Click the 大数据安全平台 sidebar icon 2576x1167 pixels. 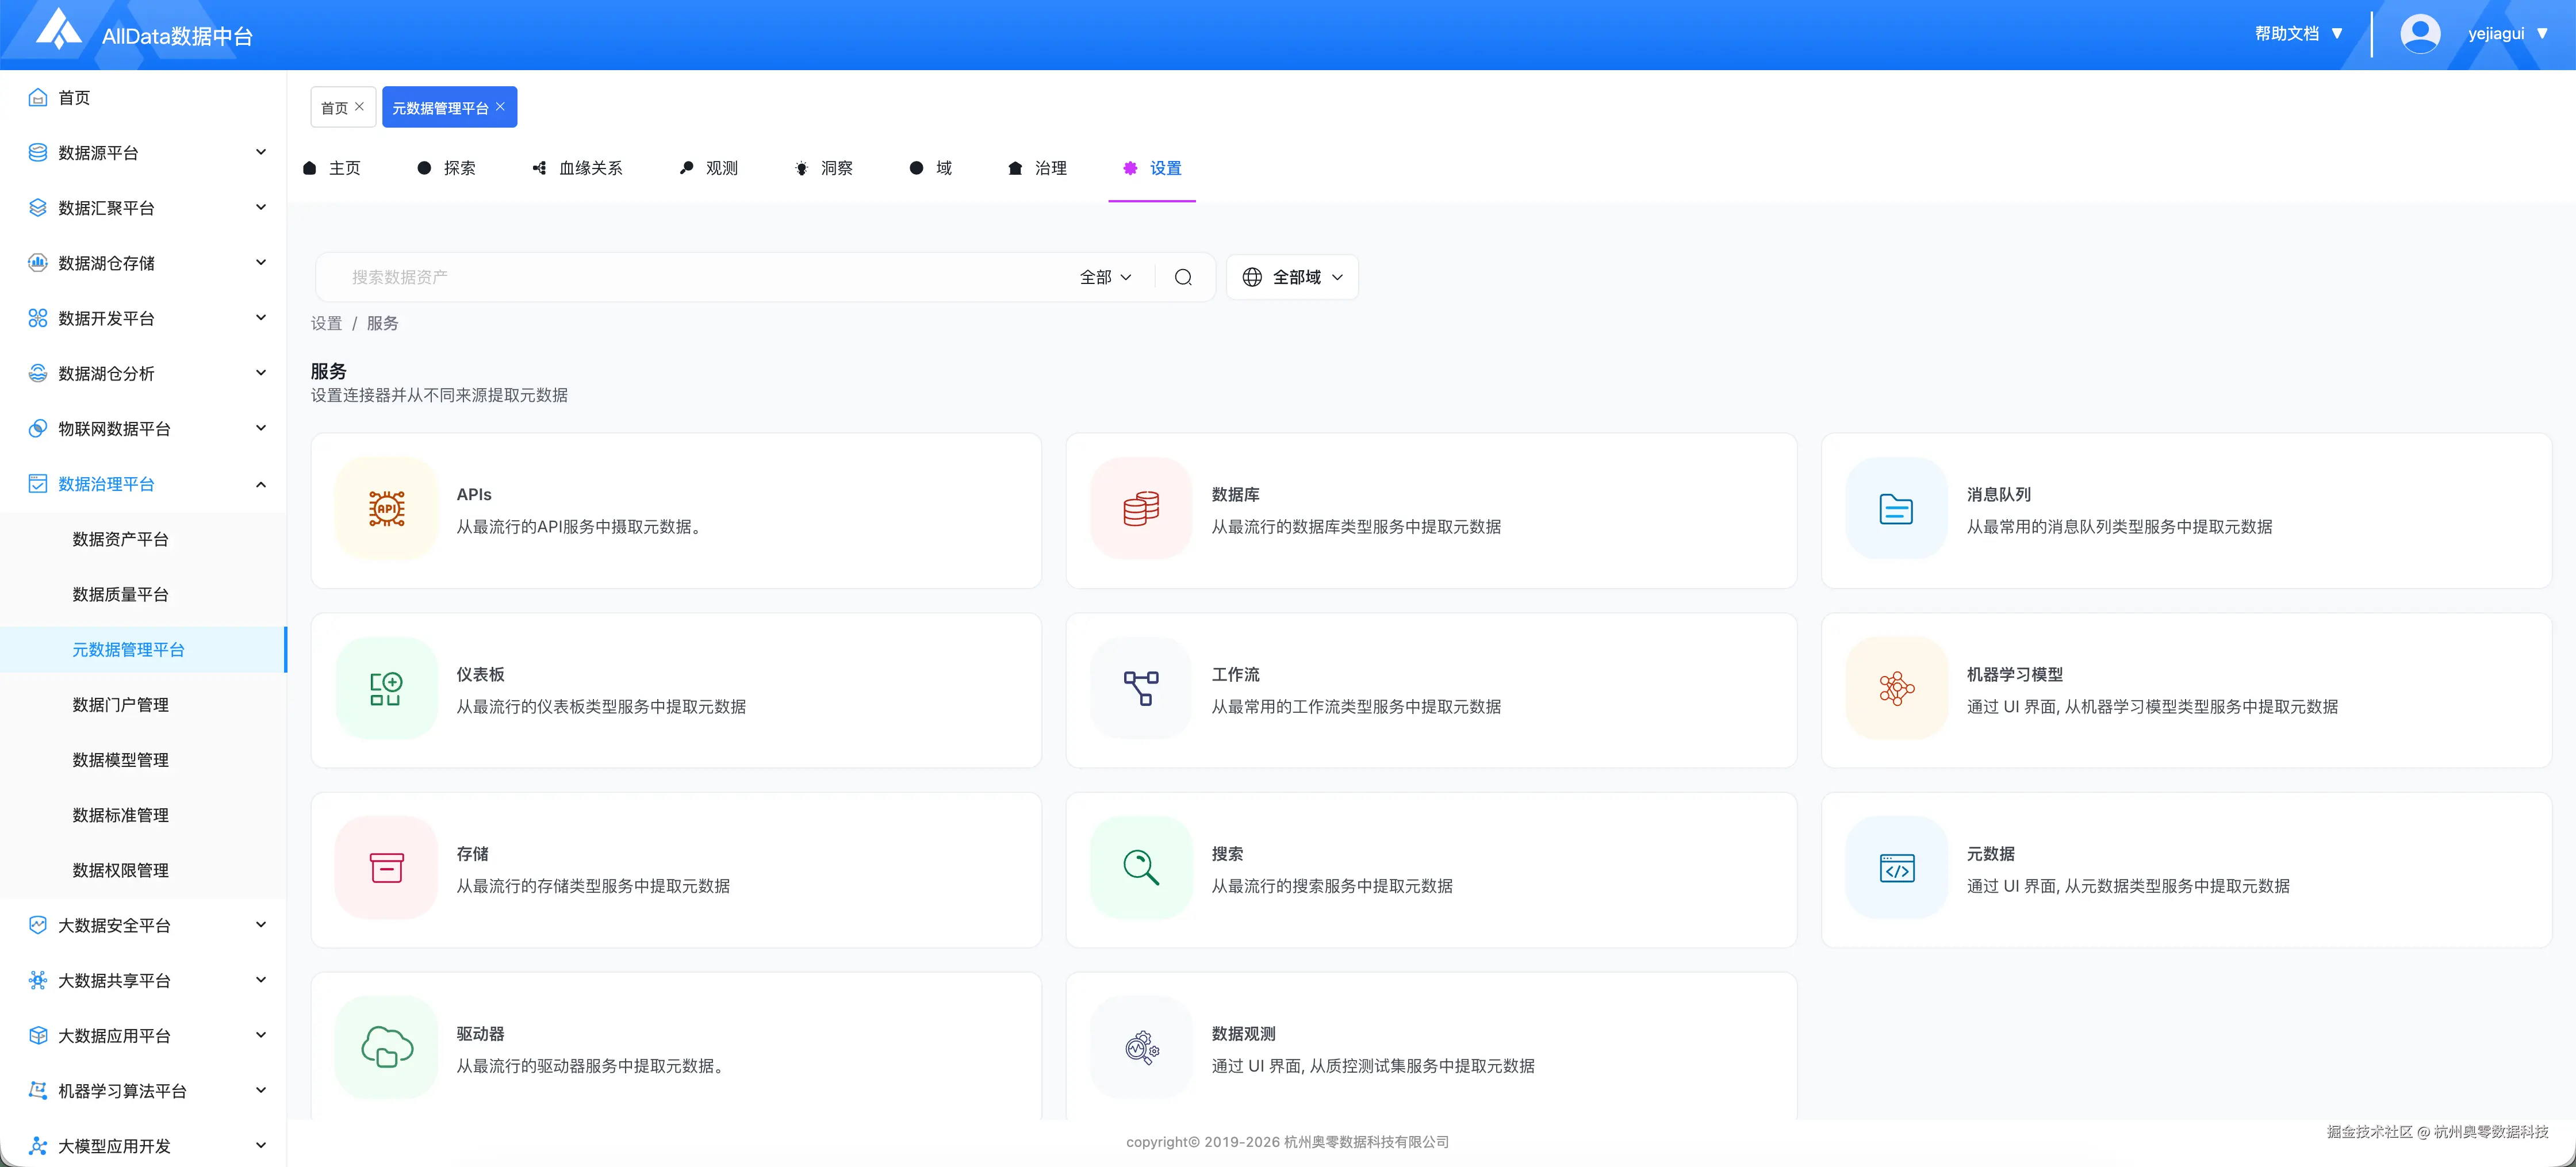[x=38, y=925]
